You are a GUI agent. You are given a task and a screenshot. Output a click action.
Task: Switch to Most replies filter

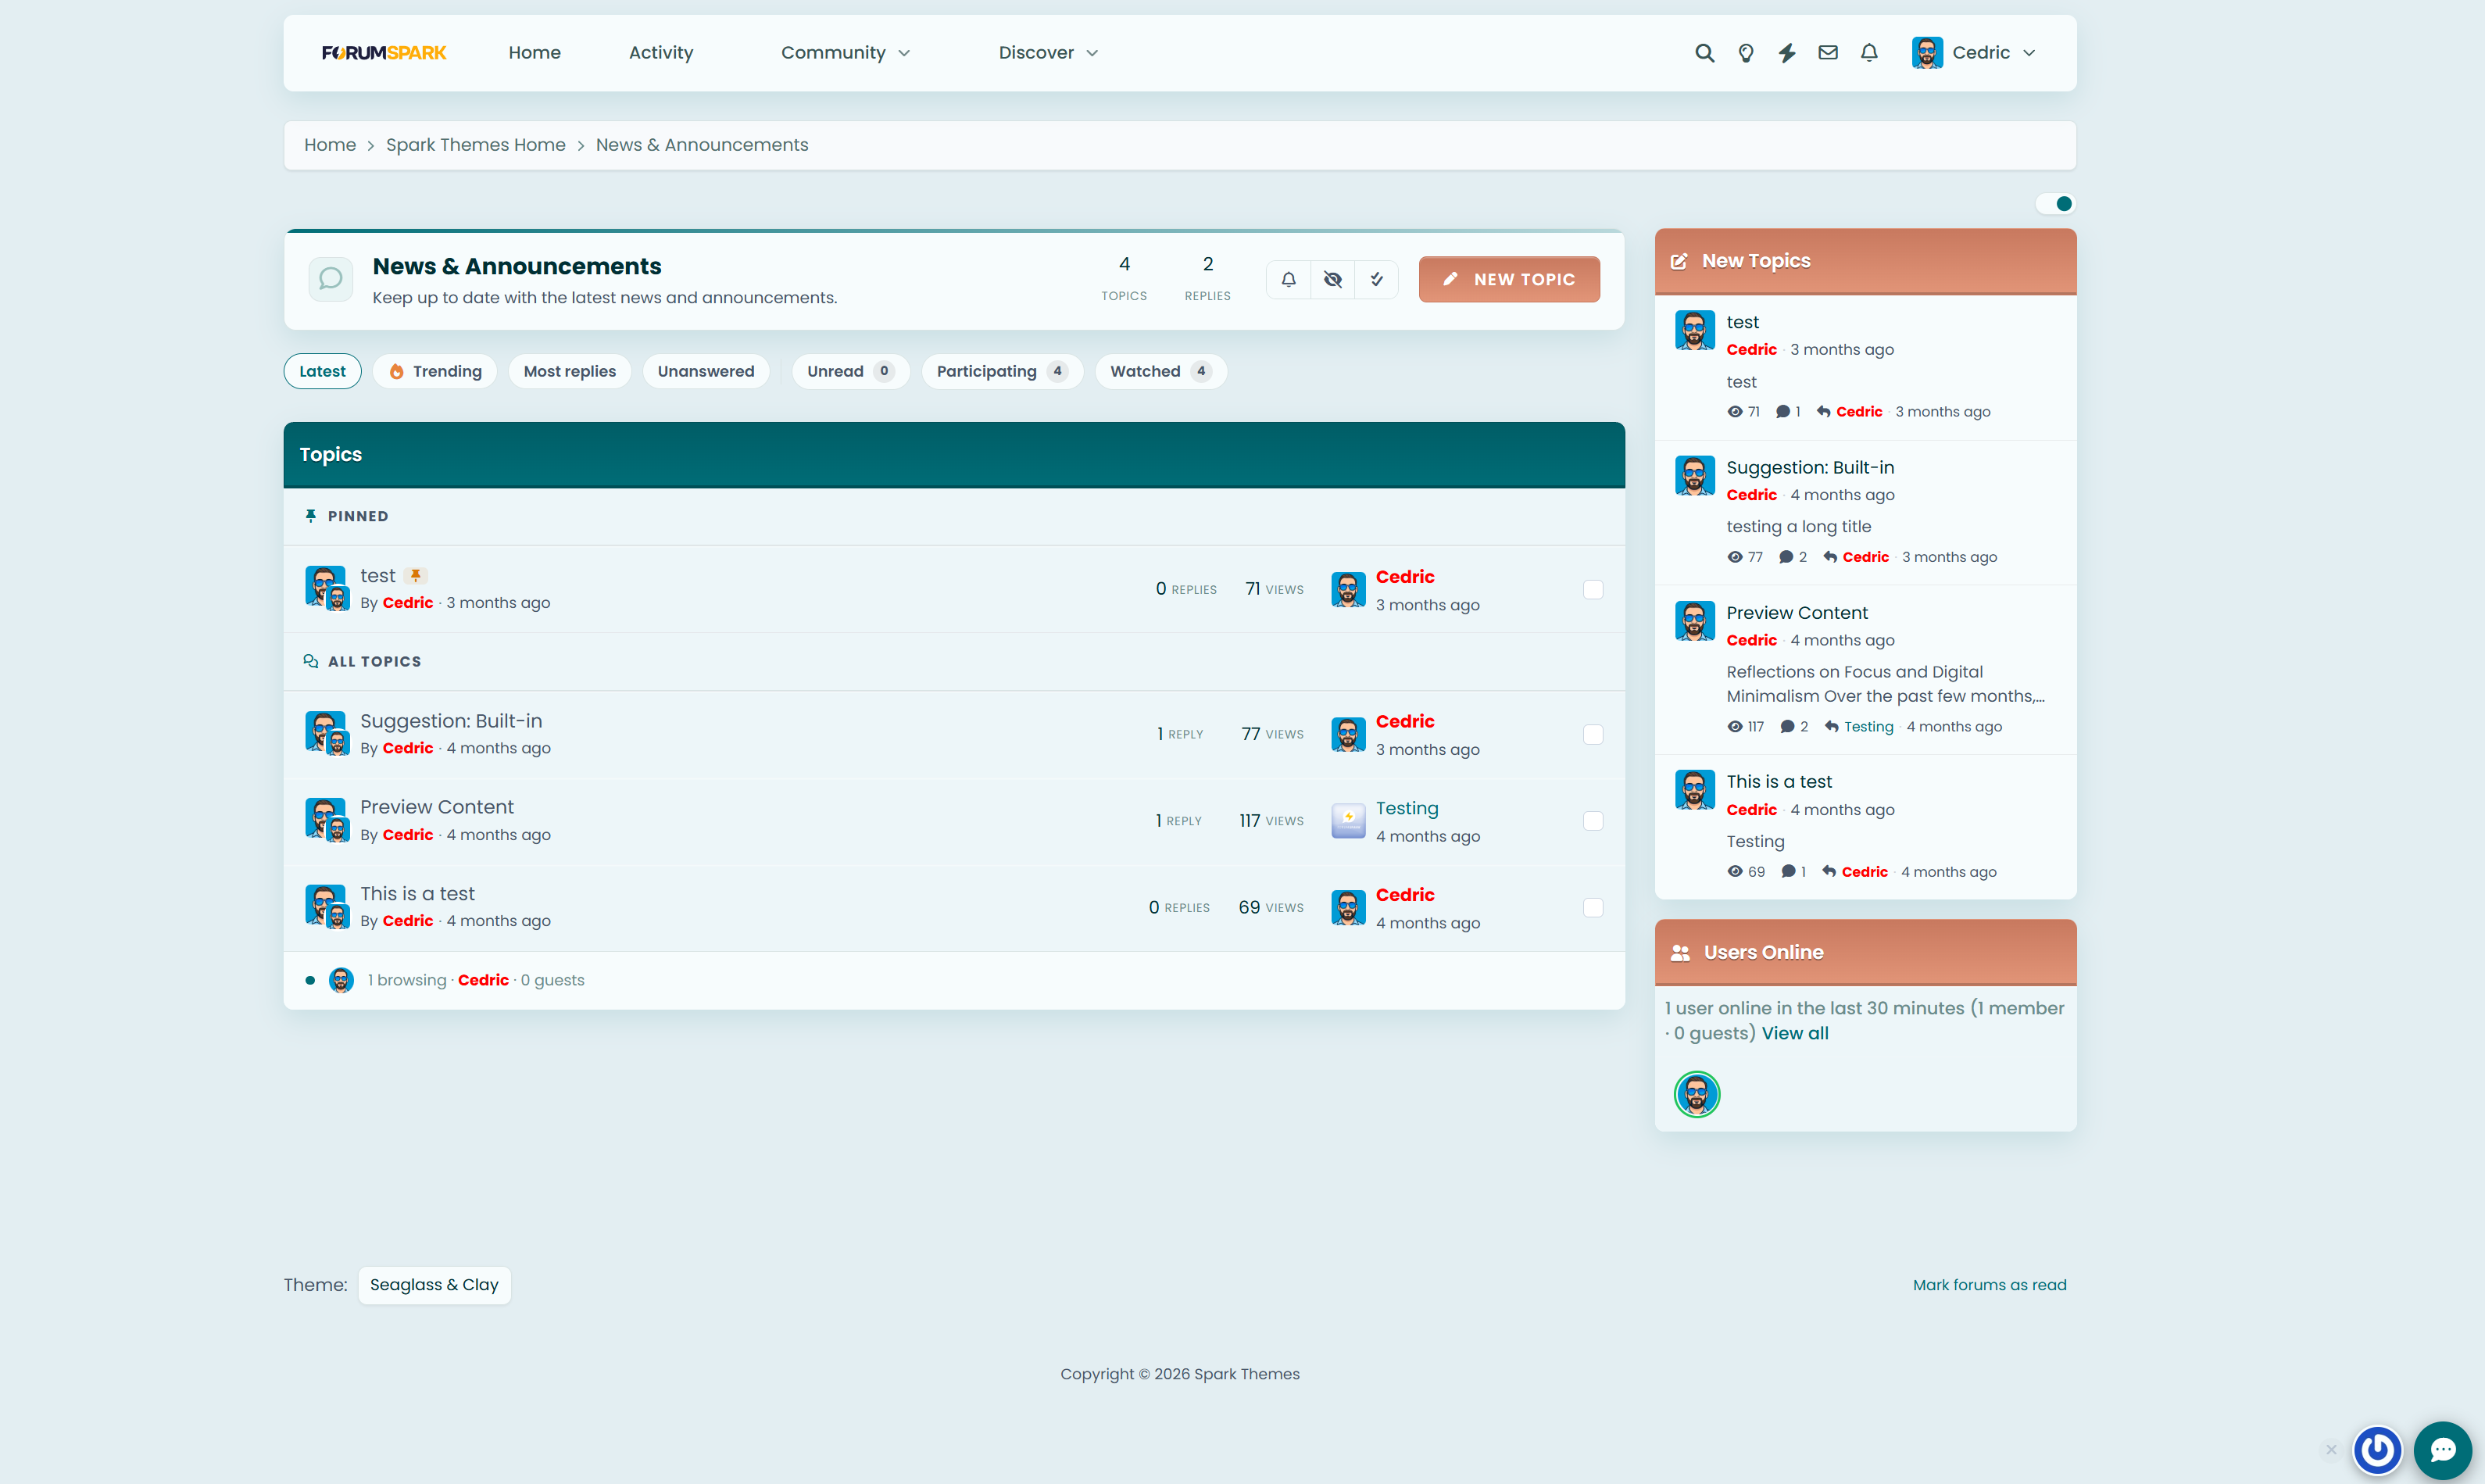point(570,371)
